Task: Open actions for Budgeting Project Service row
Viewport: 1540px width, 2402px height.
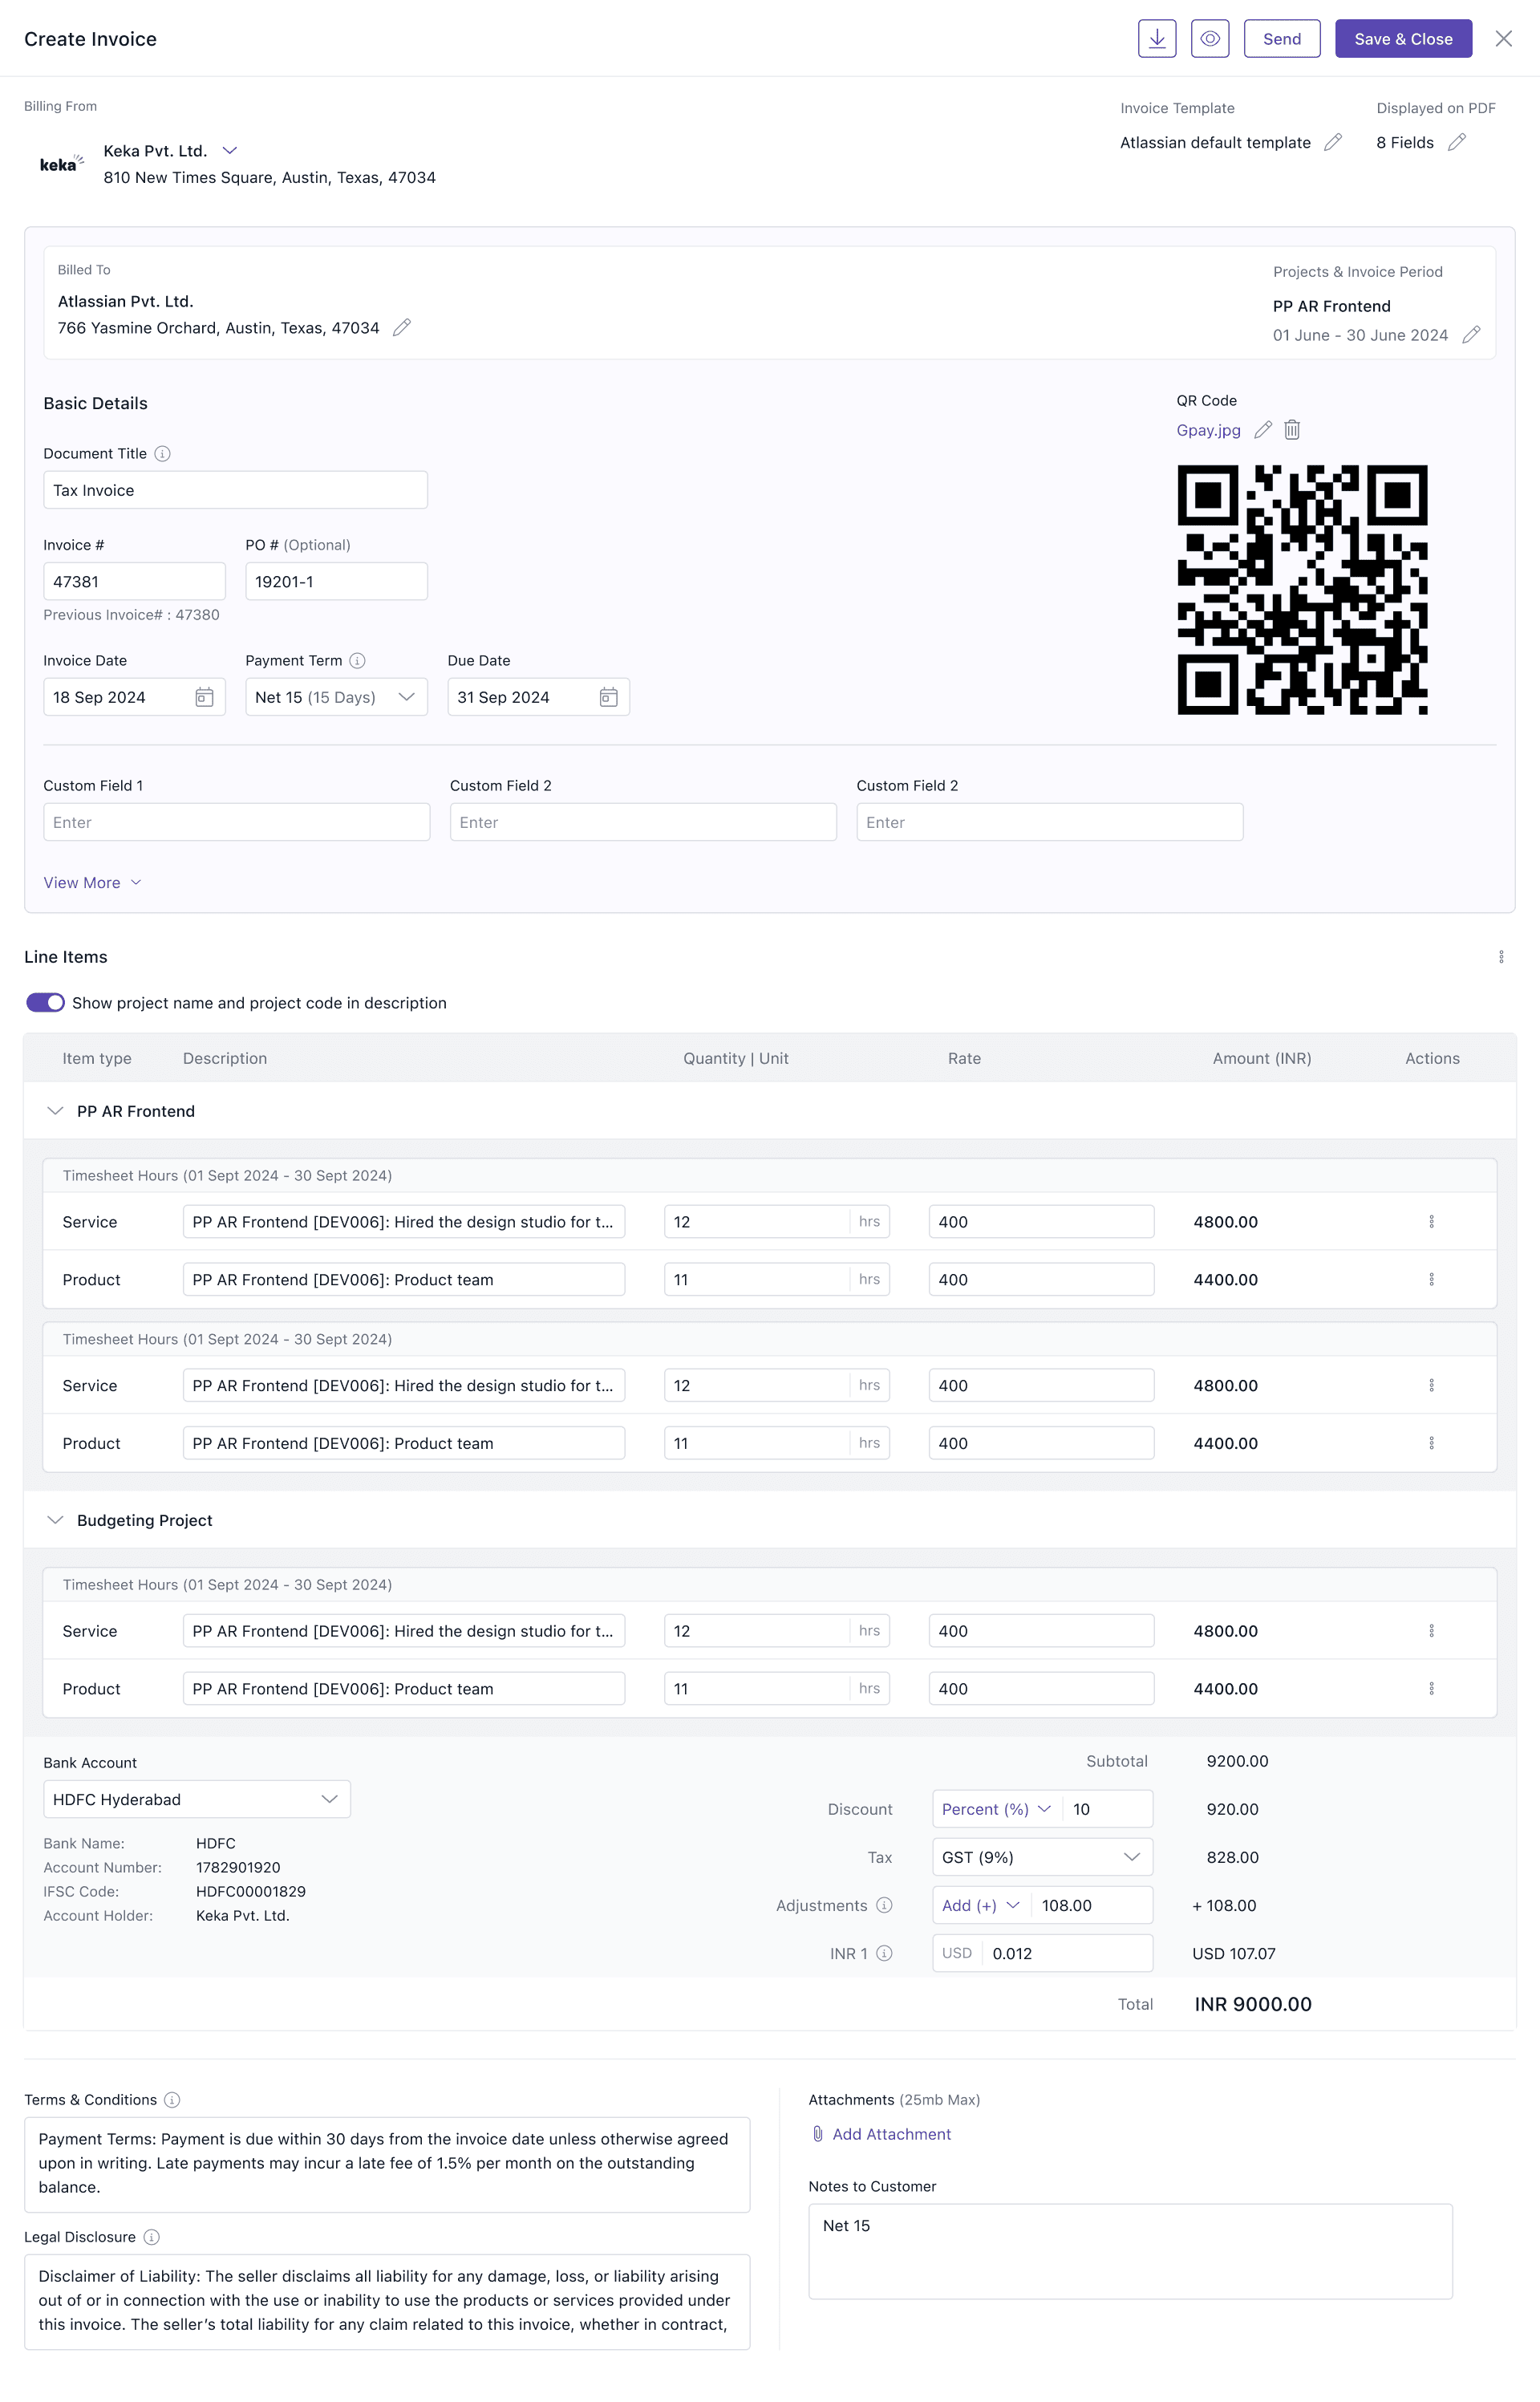Action: point(1431,1631)
